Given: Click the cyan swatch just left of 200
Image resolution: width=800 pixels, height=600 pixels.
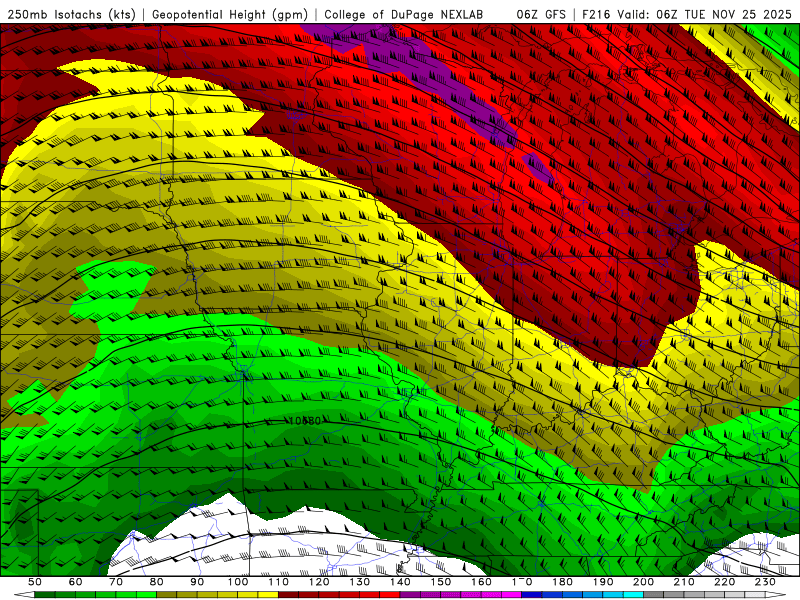Looking at the screenshot, I should click(x=633, y=595).
